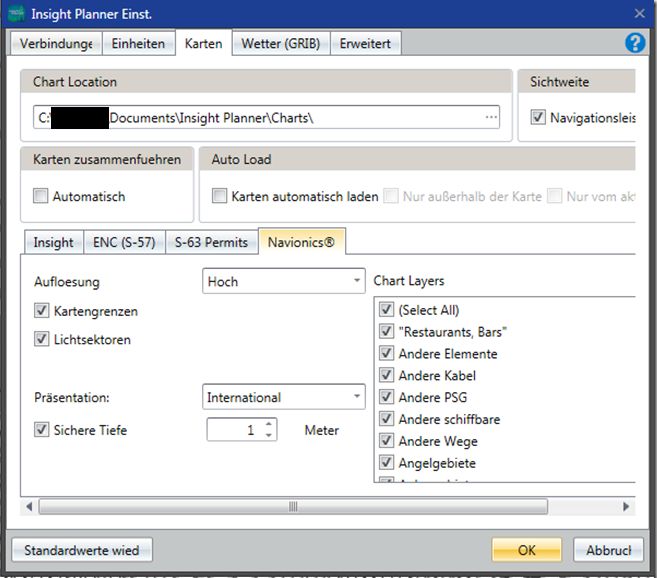Uncheck the "Restaurants, Bars" chart layer
Screen dimensions: 657x578
coord(386,332)
